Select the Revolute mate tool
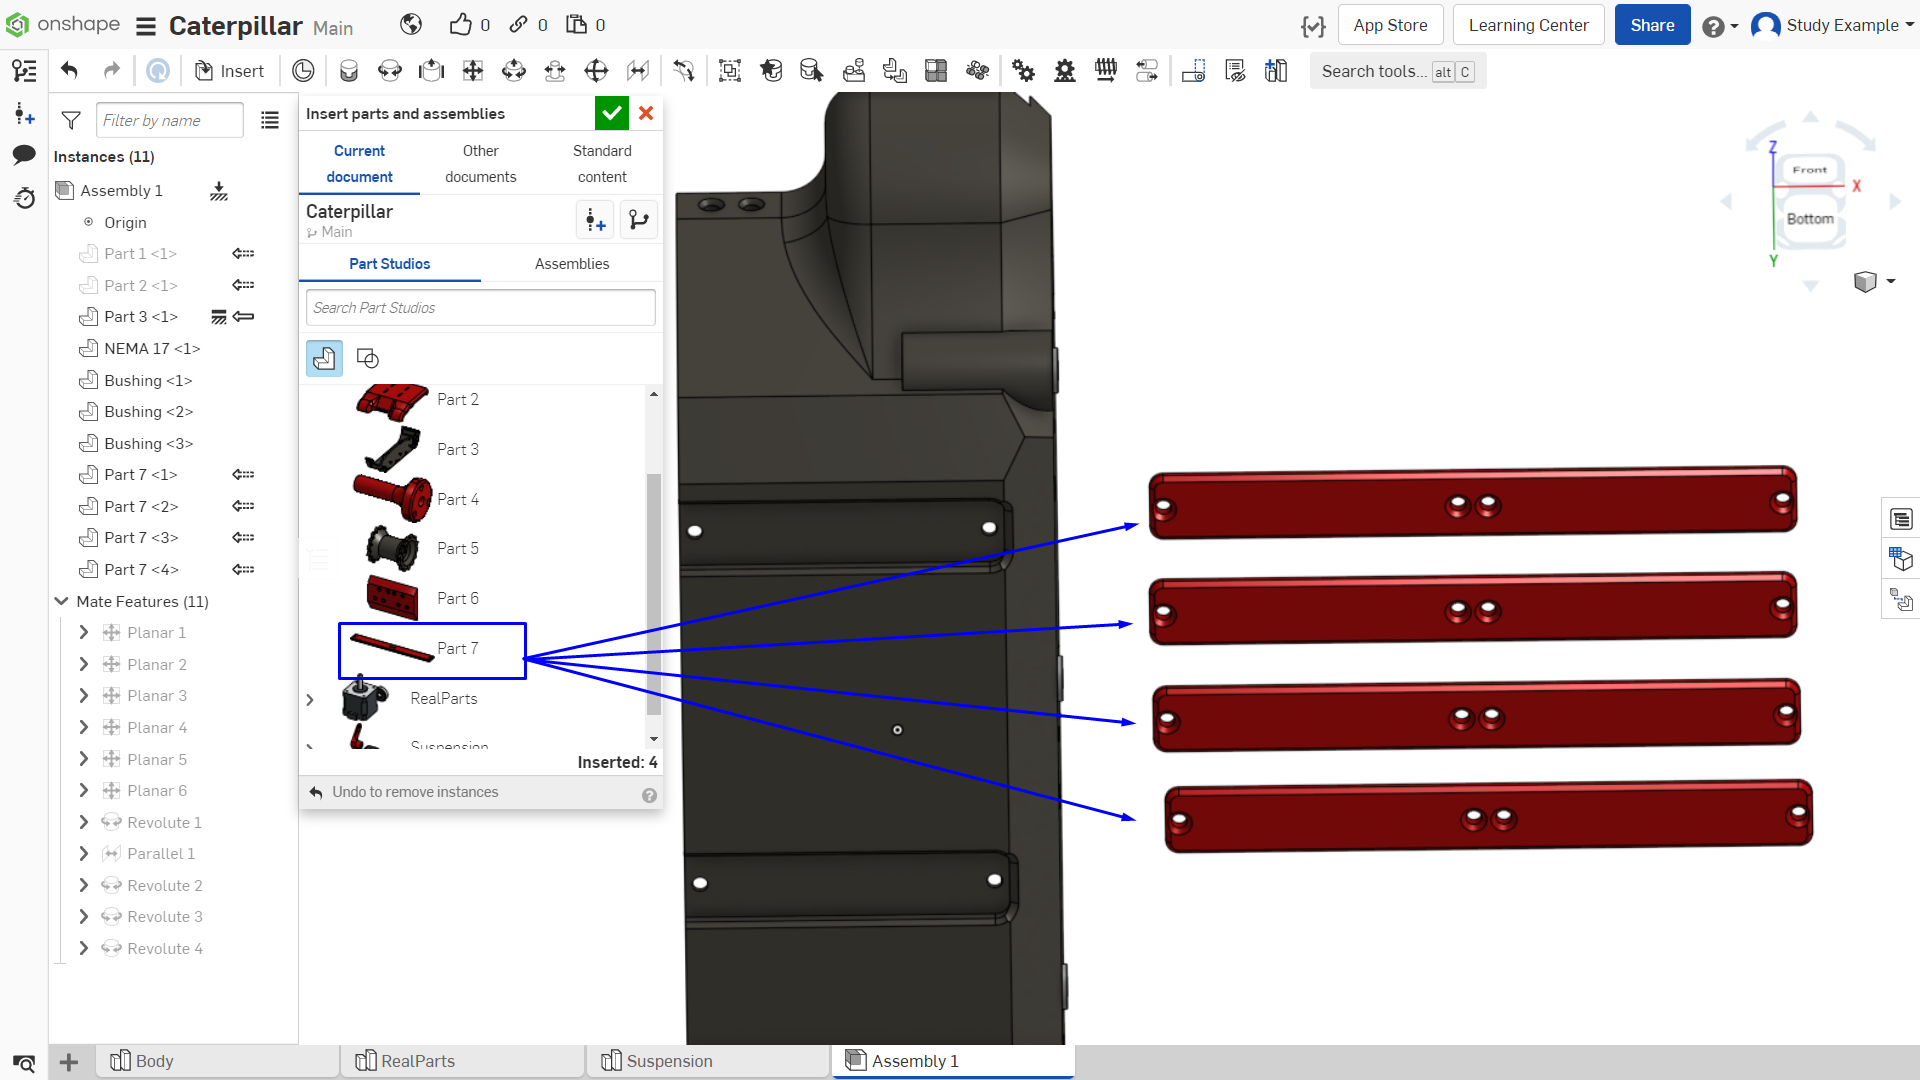This screenshot has height=1080, width=1920. click(x=390, y=70)
